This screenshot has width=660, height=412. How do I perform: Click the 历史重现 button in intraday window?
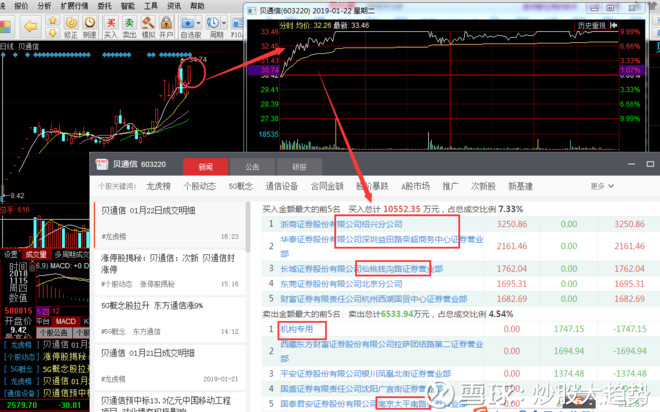[591, 26]
